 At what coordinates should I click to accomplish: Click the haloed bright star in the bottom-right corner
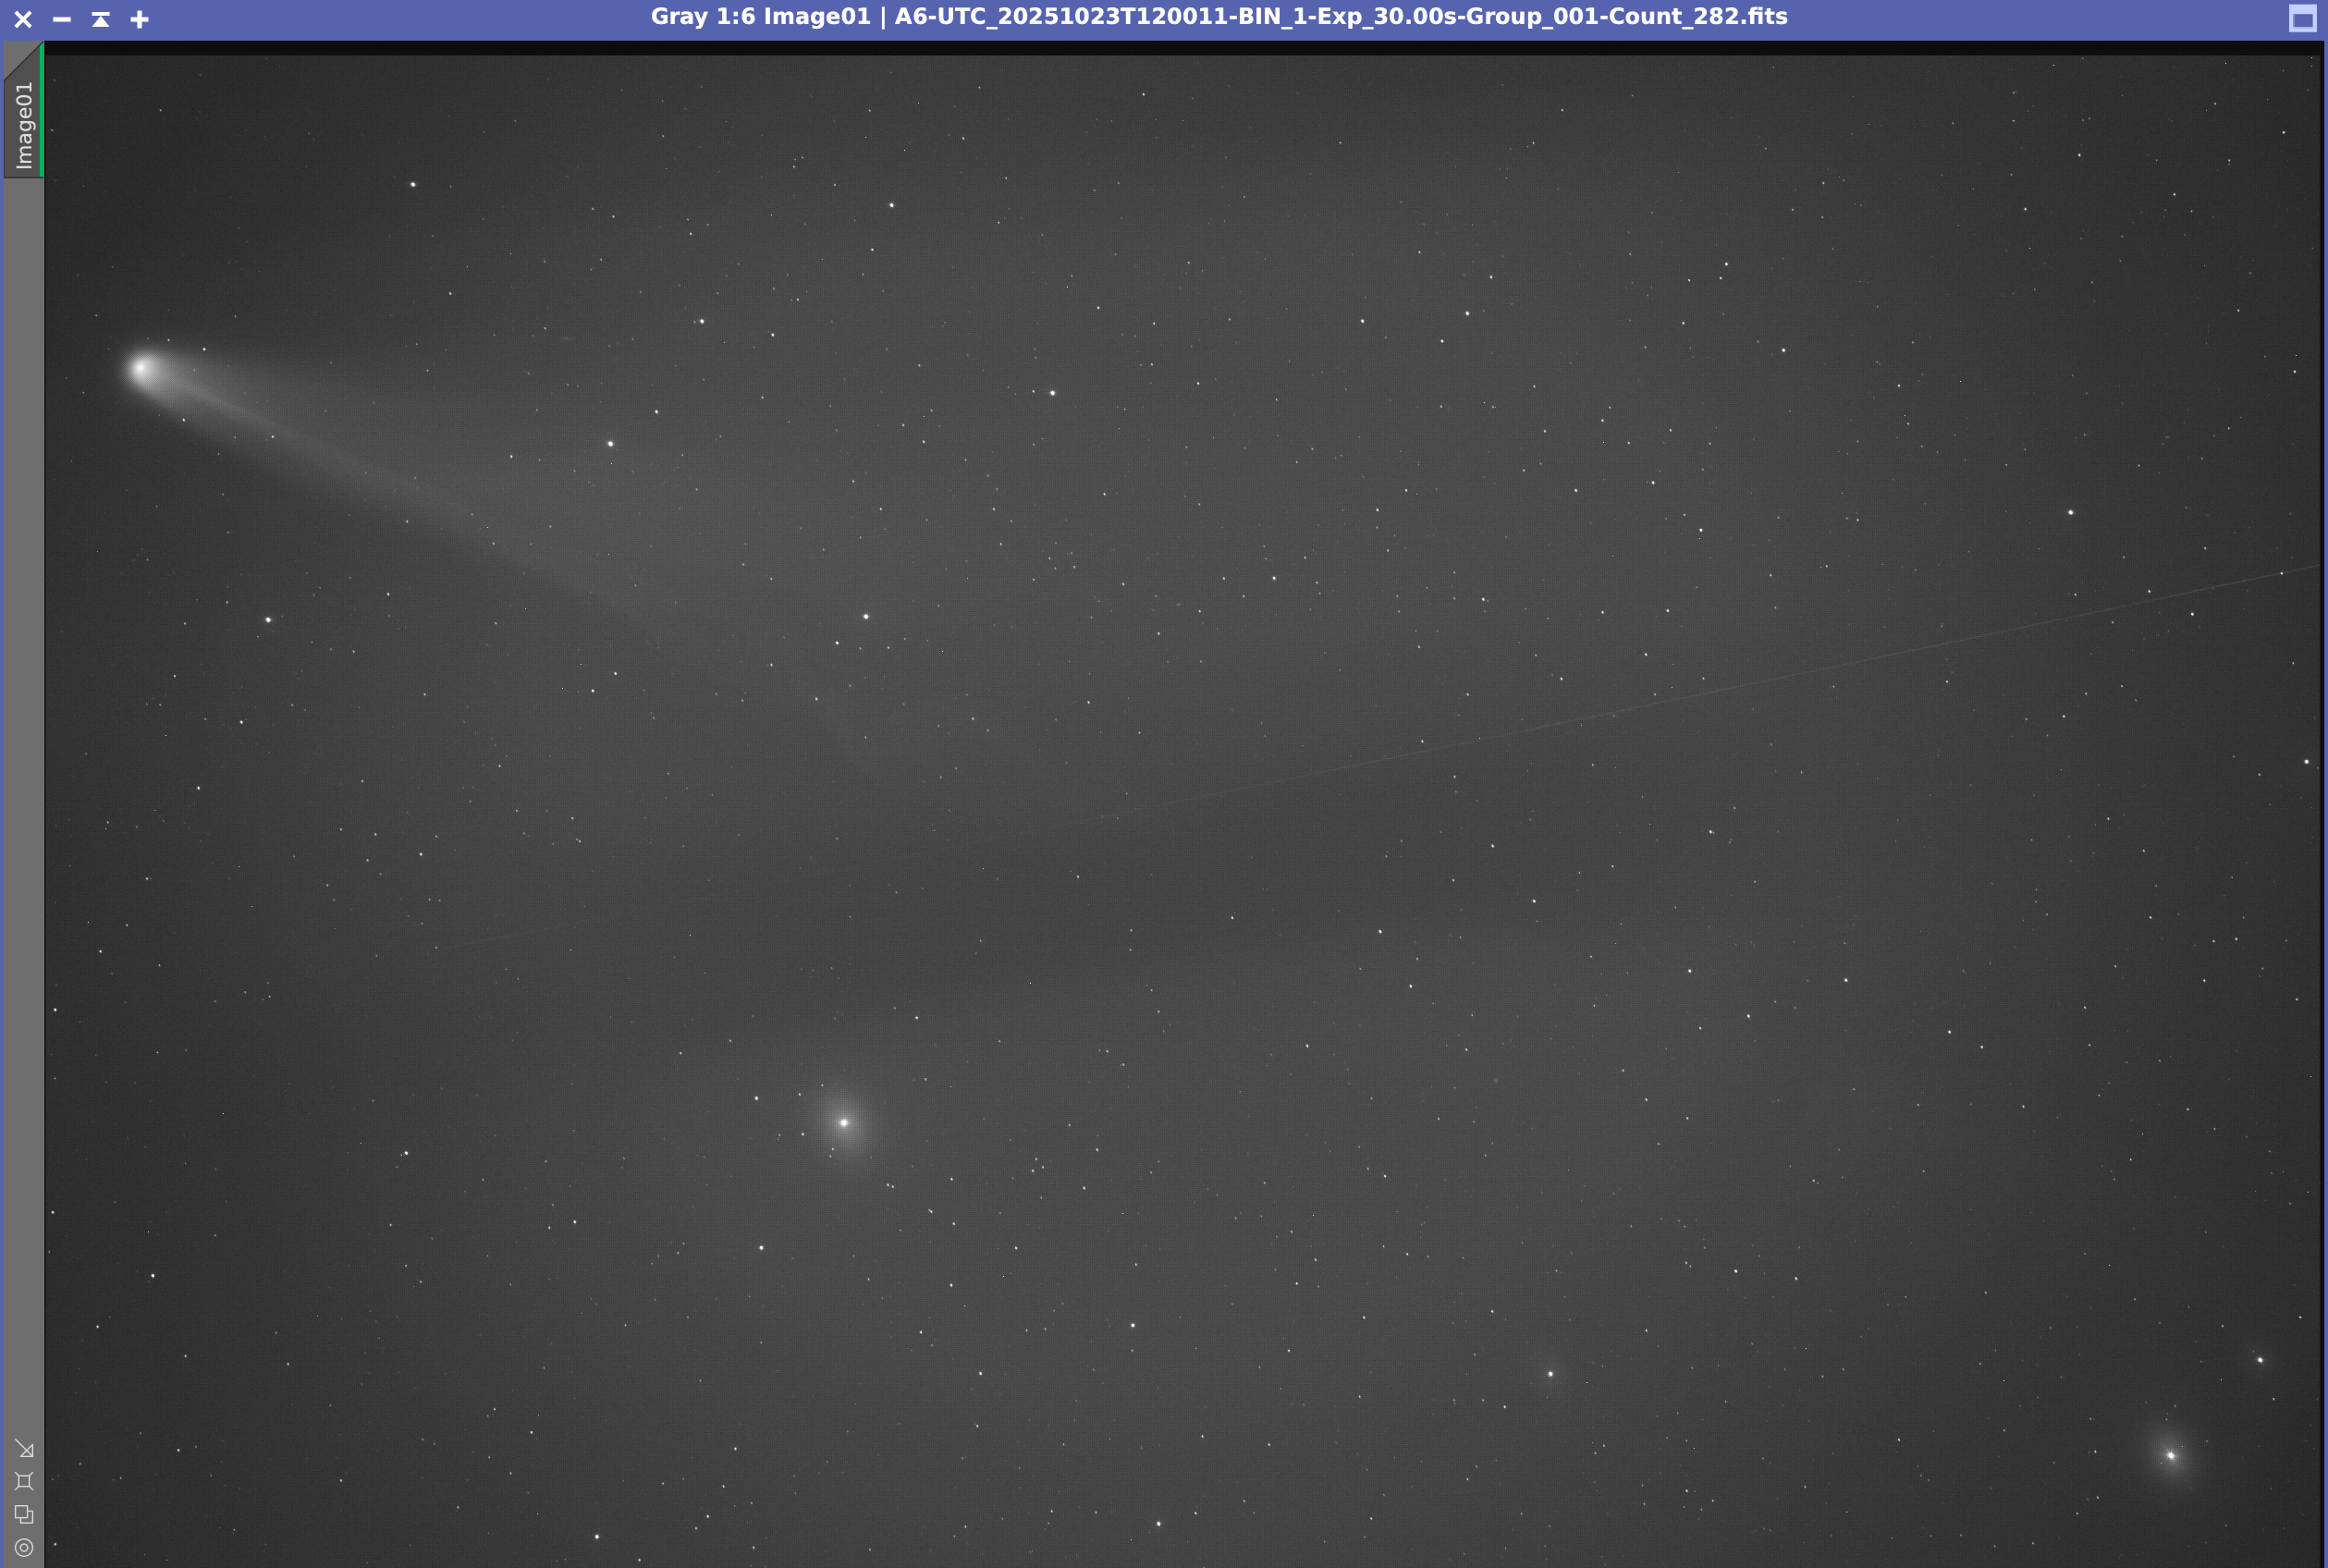2171,1455
